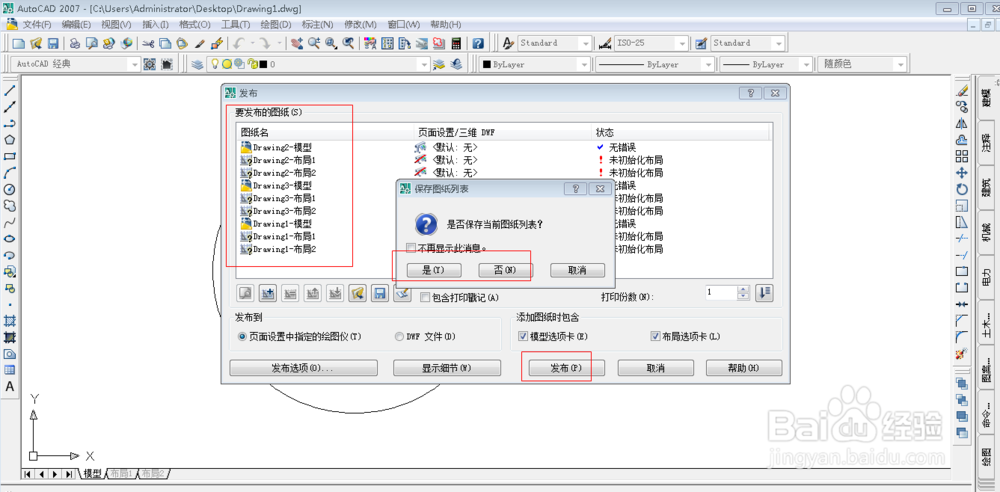1000x492 pixels.
Task: Open the text style Standard dropdown
Action: [585, 43]
